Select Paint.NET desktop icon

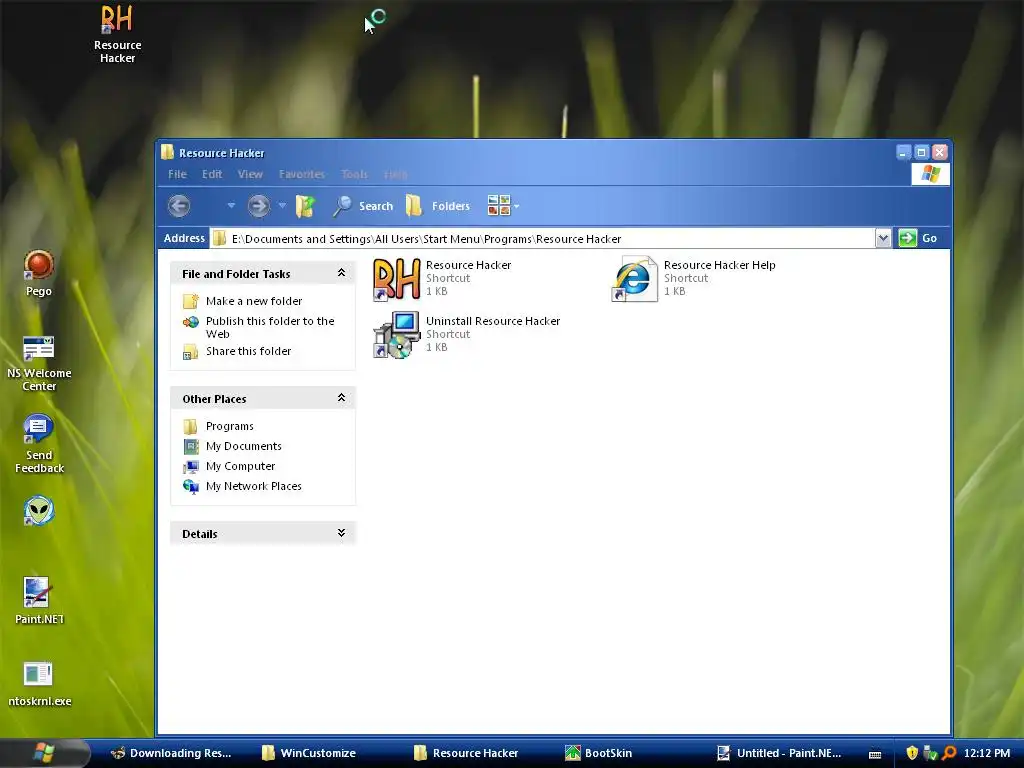click(x=39, y=601)
